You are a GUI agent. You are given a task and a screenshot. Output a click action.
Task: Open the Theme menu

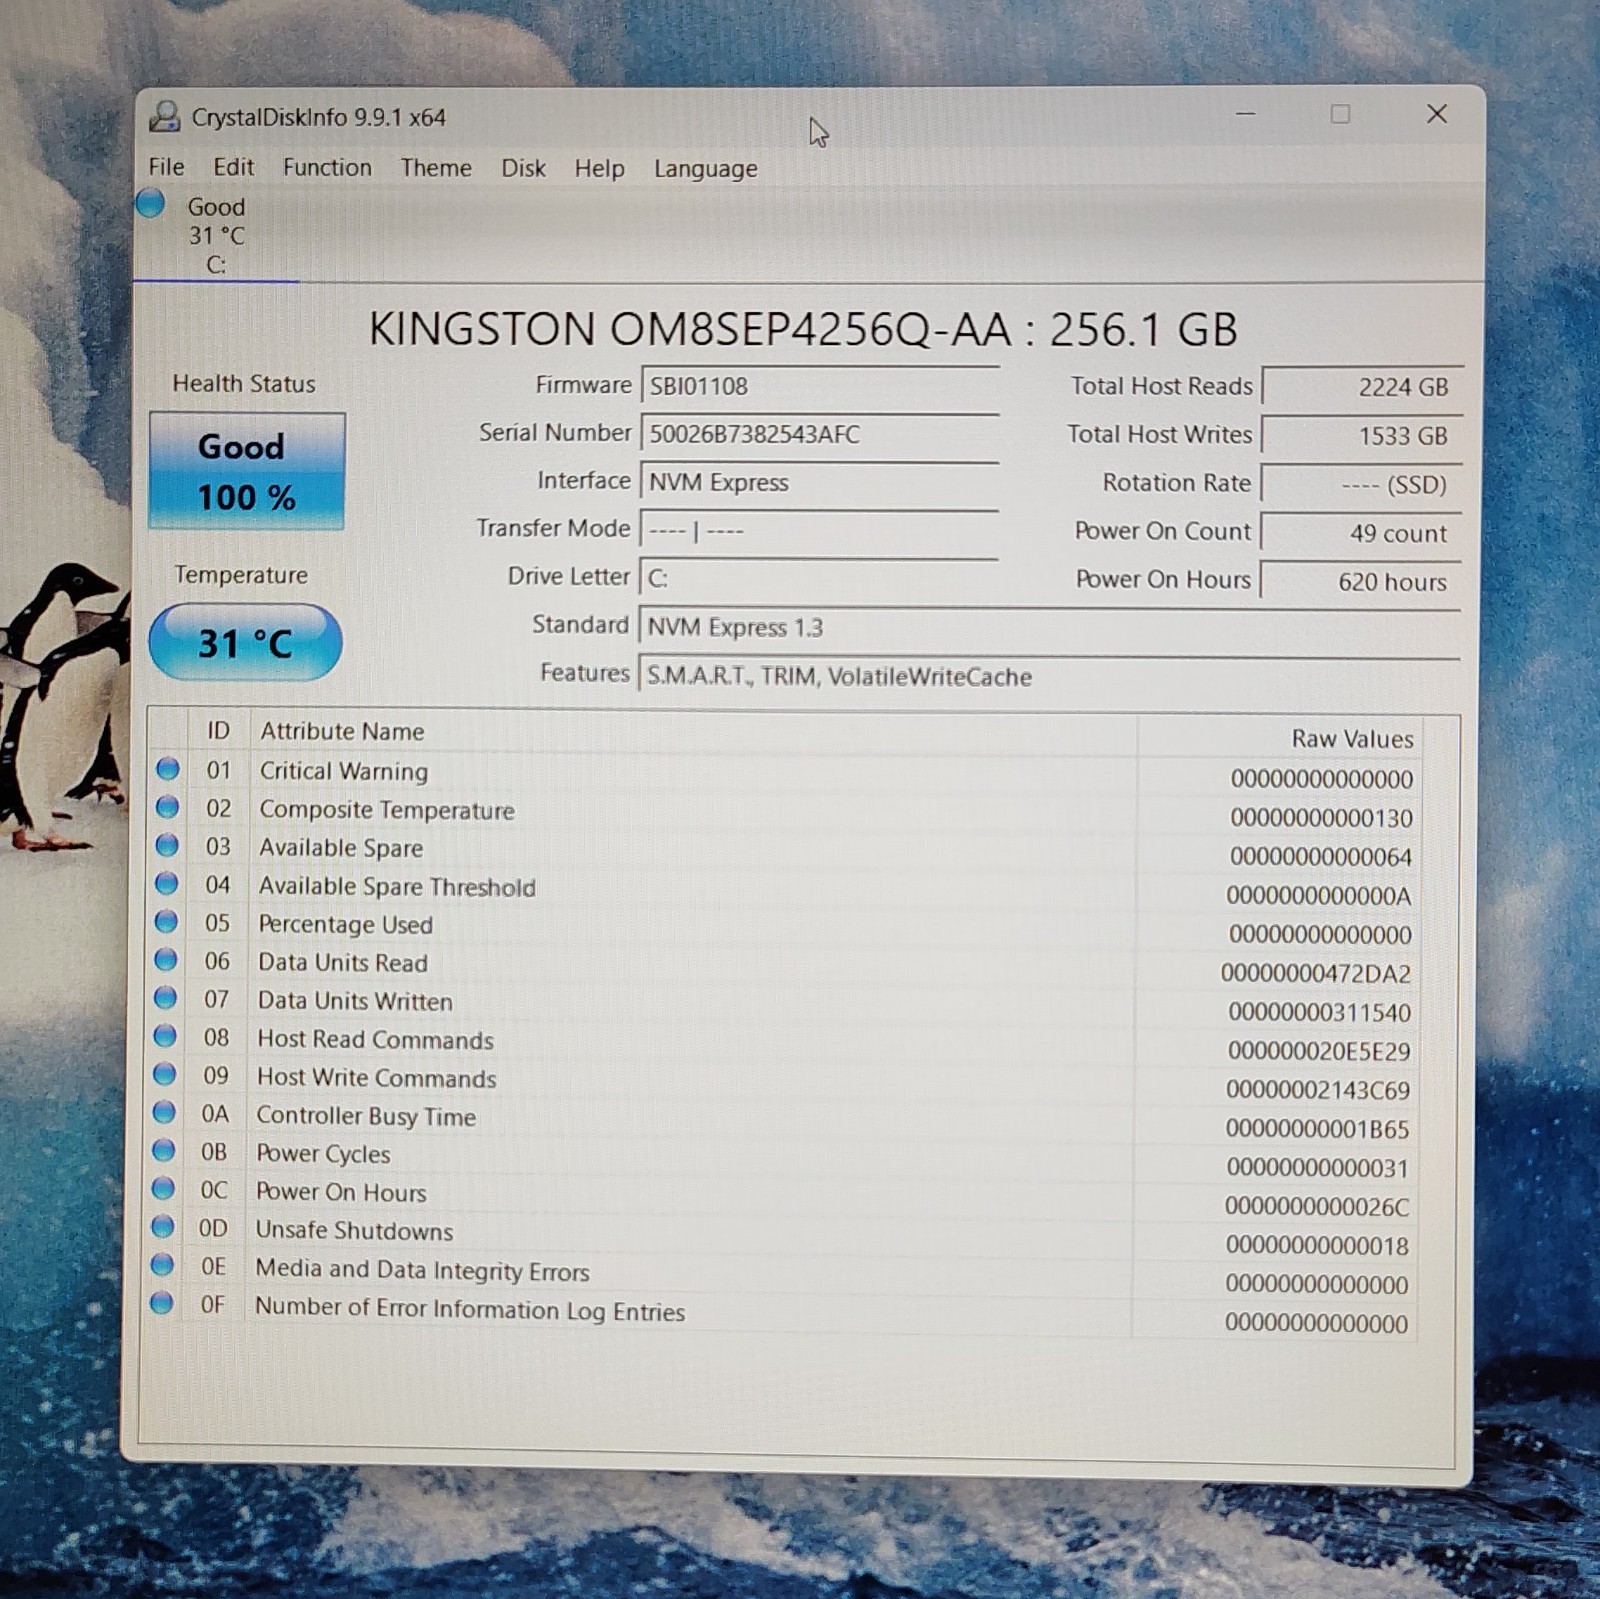(436, 168)
